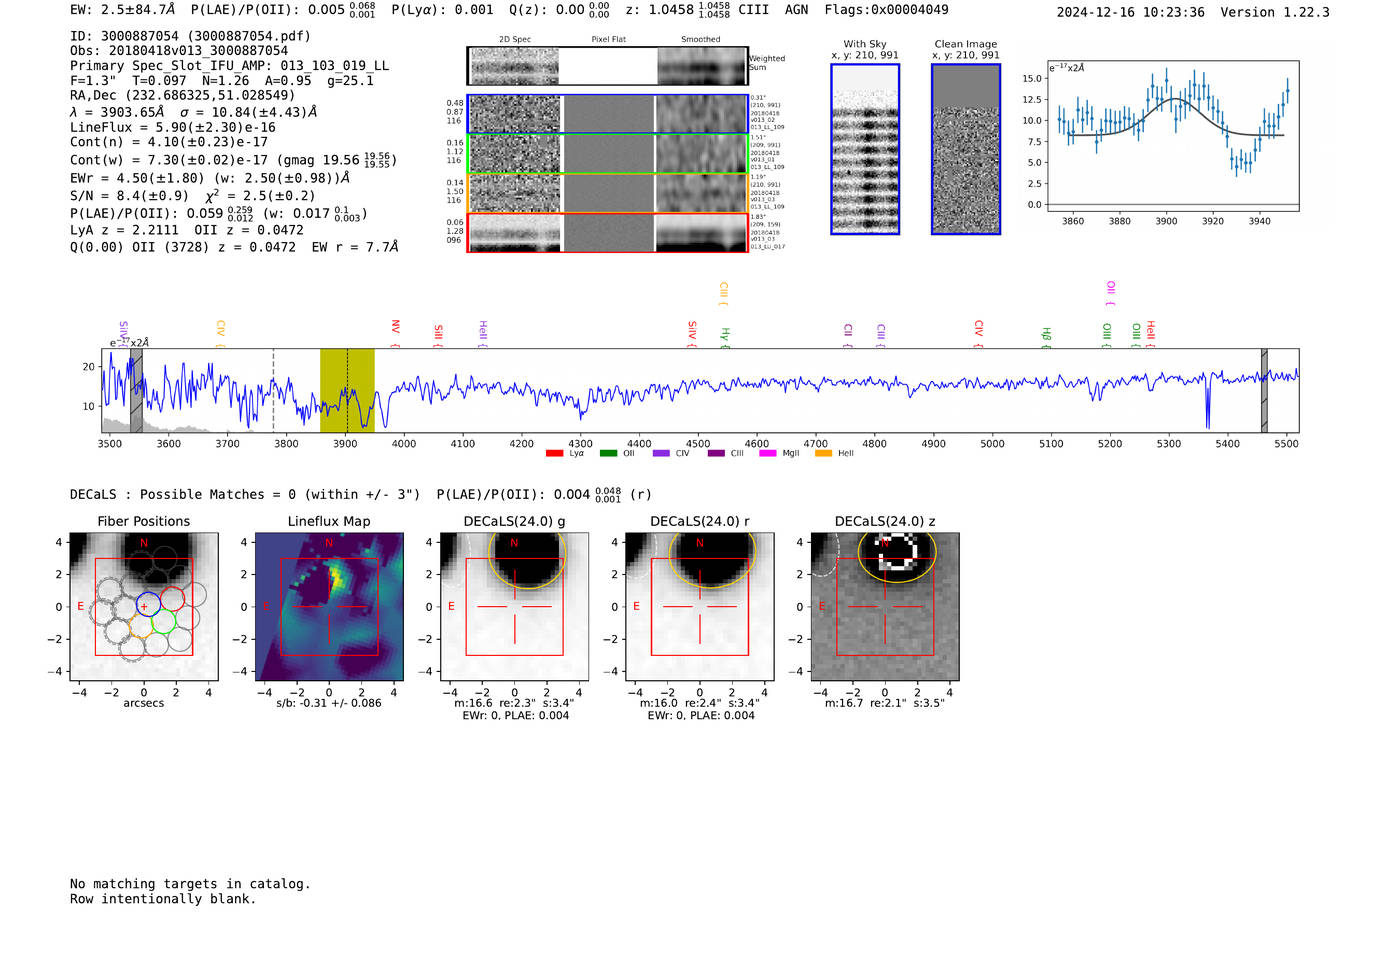Click the Gaussian emission line fit plot
The width and height of the screenshot is (1400, 953).
click(x=1173, y=136)
